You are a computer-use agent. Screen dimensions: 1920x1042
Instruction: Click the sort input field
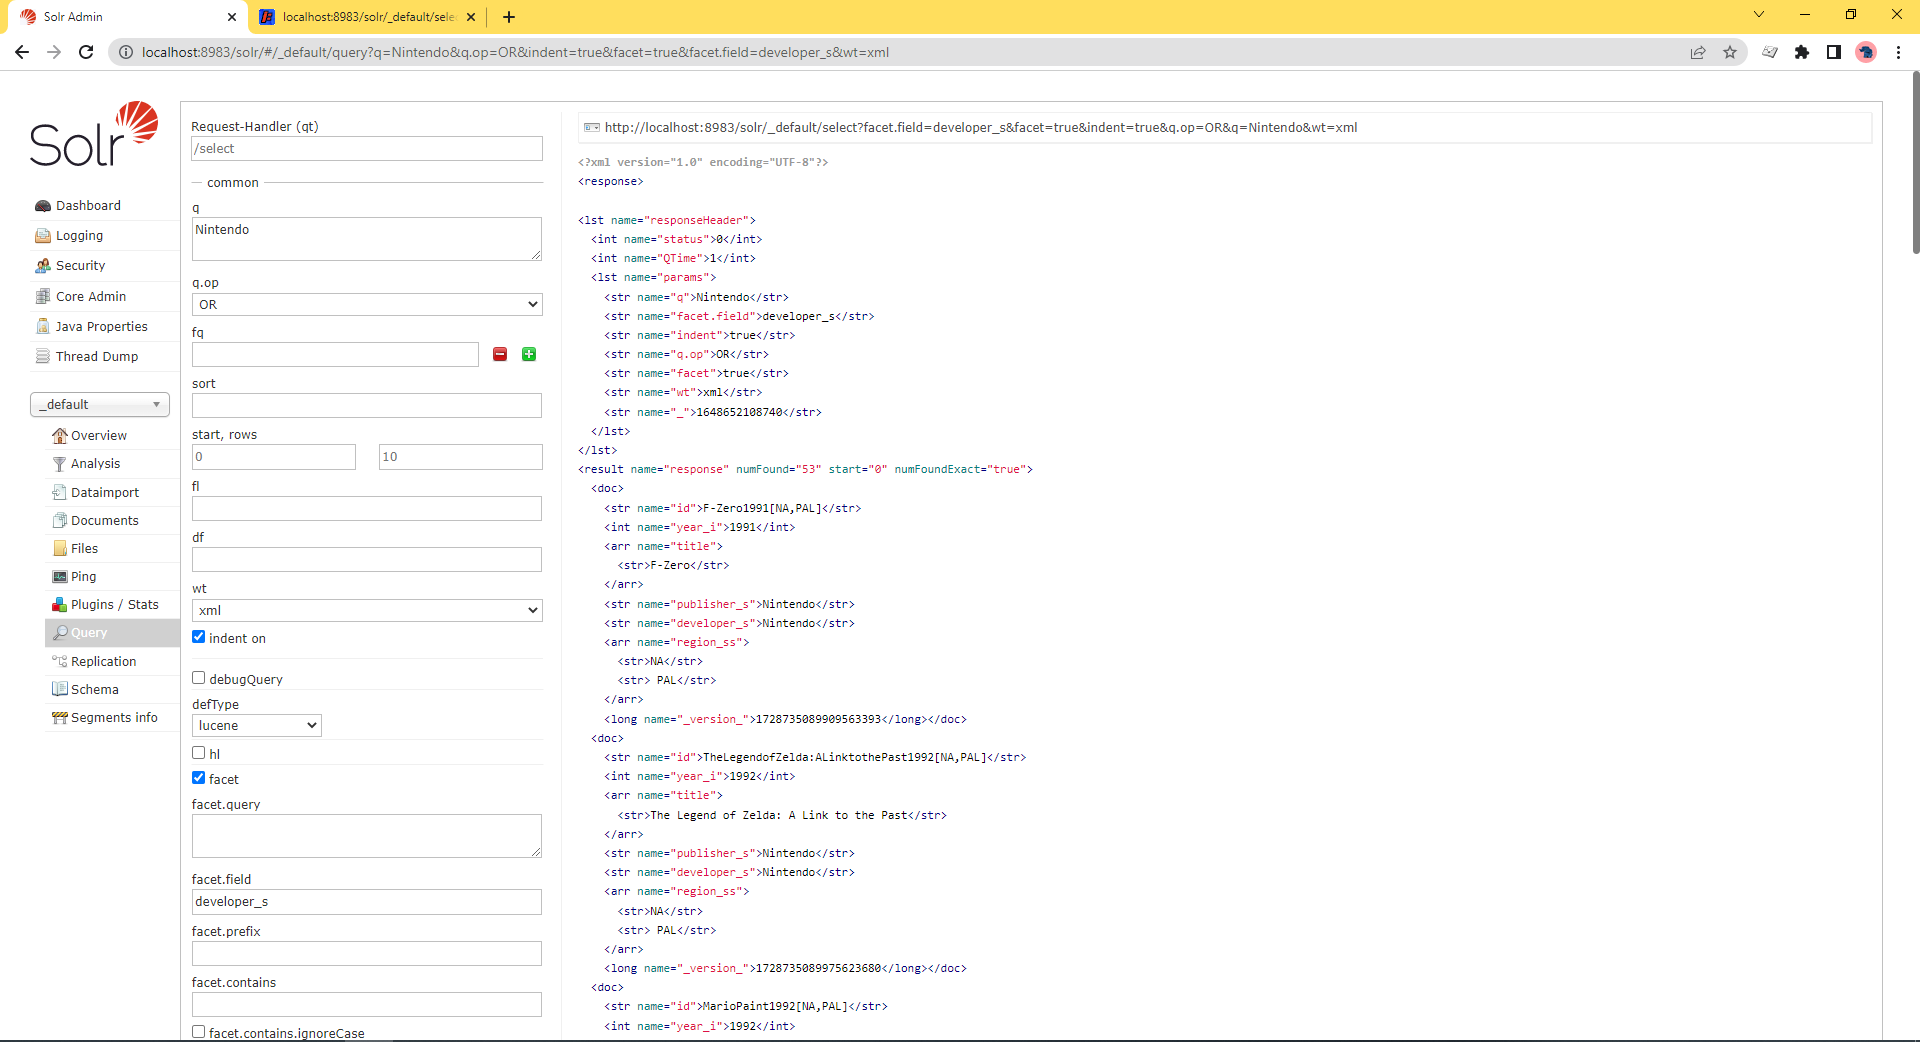point(367,406)
